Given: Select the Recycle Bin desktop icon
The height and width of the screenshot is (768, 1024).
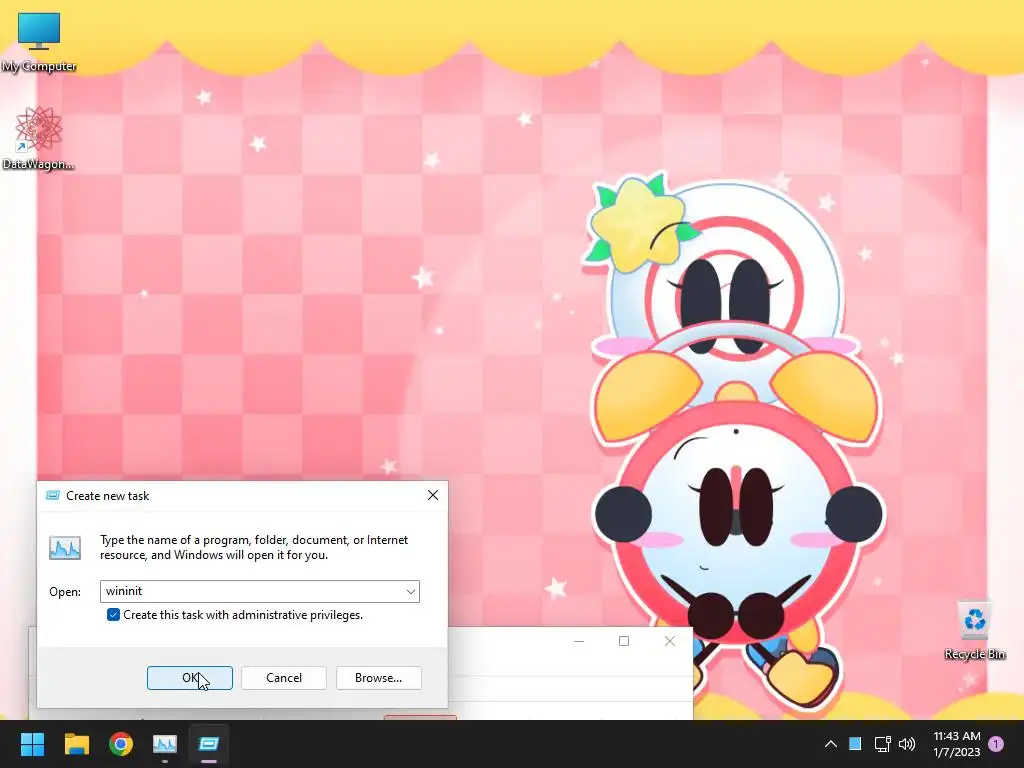Looking at the screenshot, I should pos(974,631).
